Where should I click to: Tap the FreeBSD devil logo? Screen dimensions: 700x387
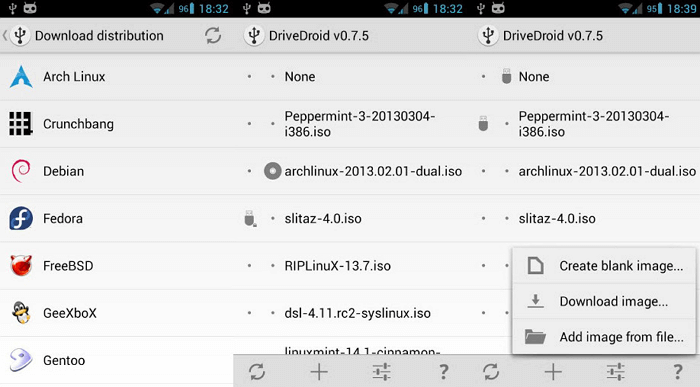tap(21, 266)
